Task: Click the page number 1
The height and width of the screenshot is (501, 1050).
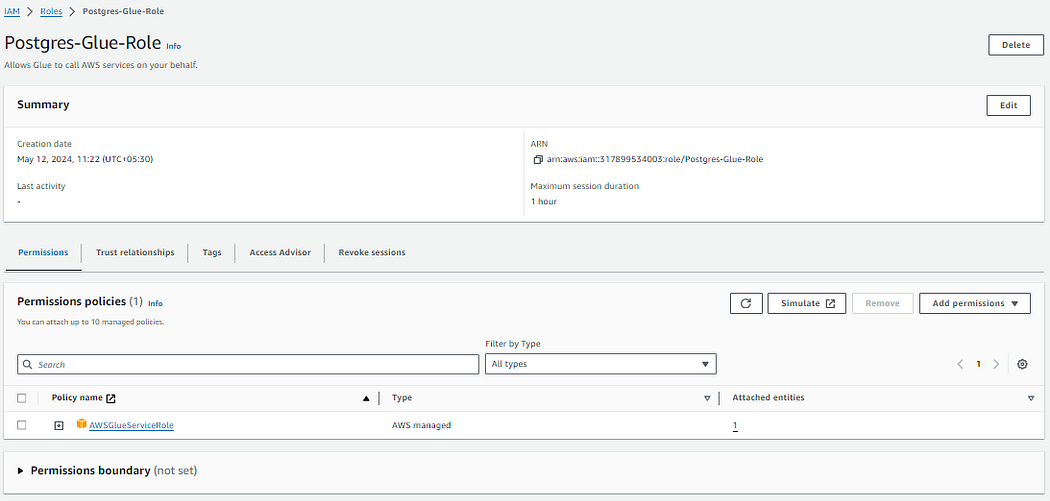Action: pyautogui.click(x=978, y=364)
